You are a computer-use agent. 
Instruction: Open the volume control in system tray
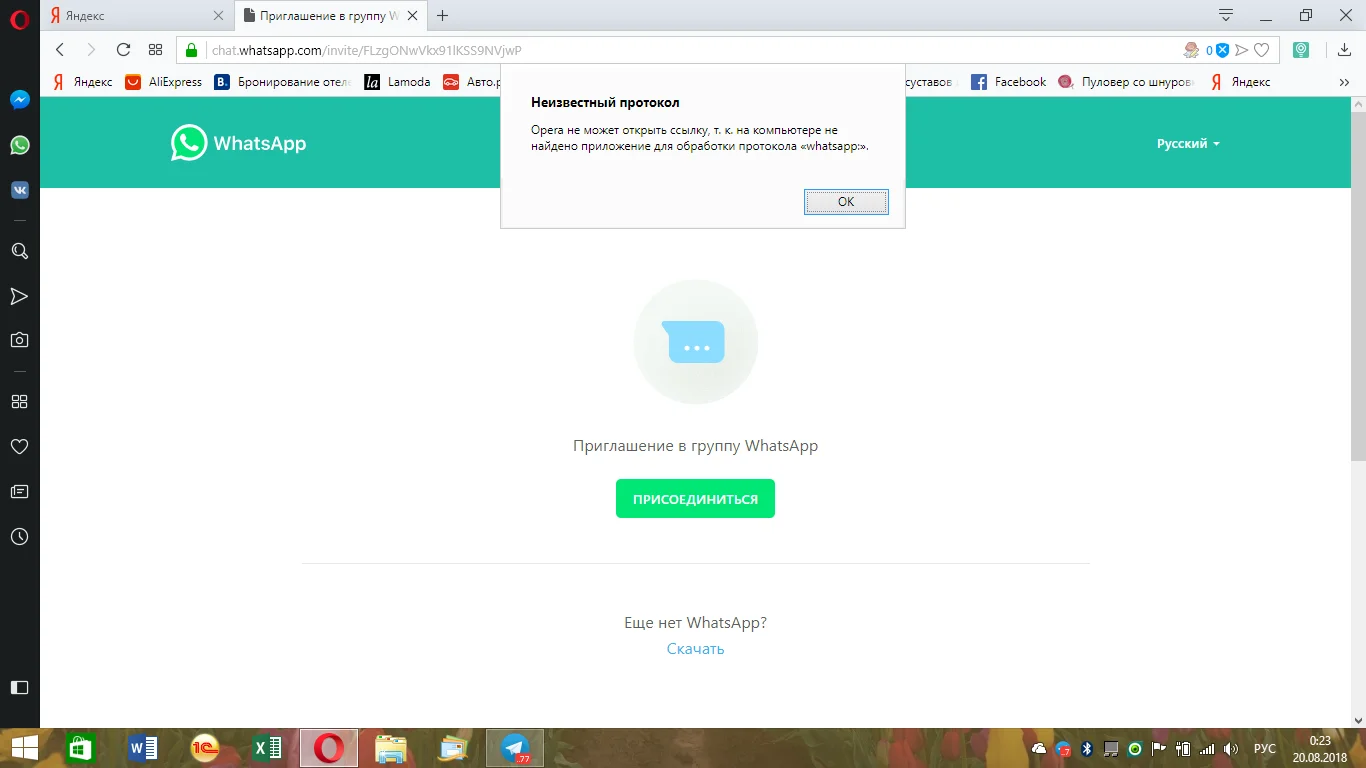tap(1231, 749)
